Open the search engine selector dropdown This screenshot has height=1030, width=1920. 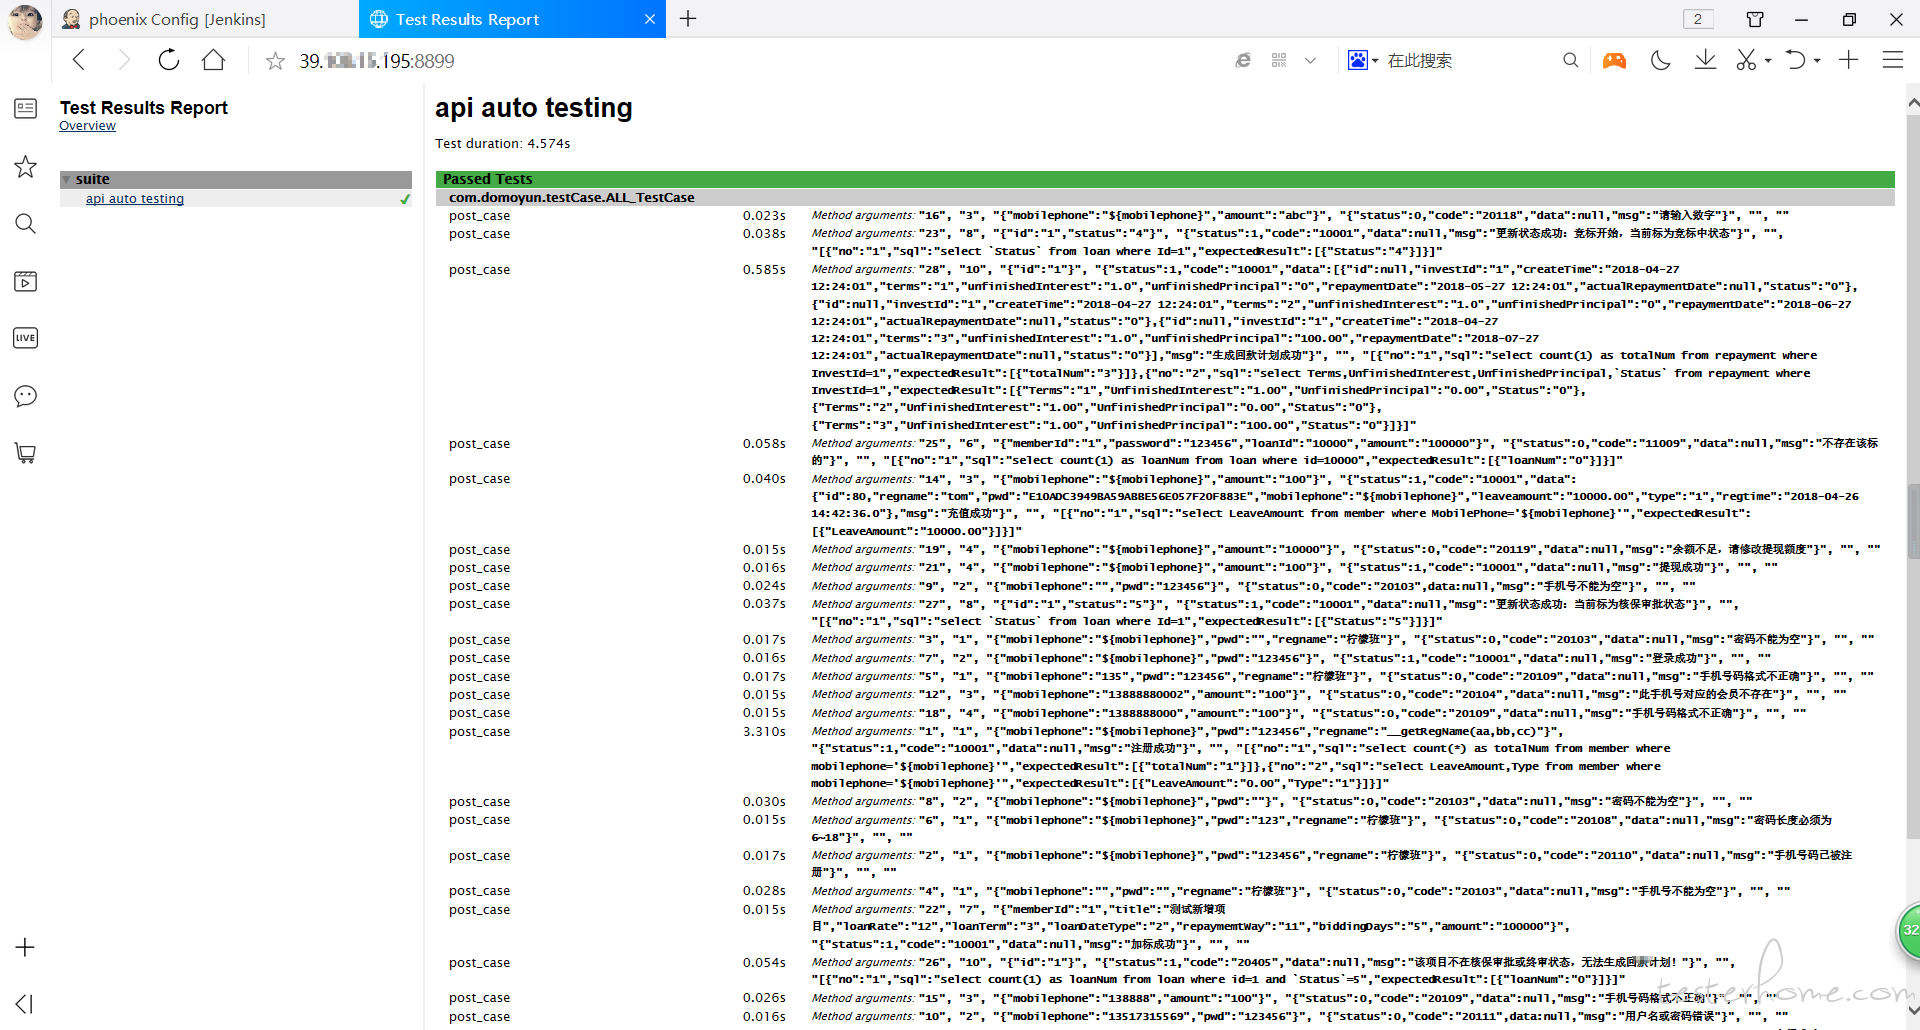point(1363,60)
